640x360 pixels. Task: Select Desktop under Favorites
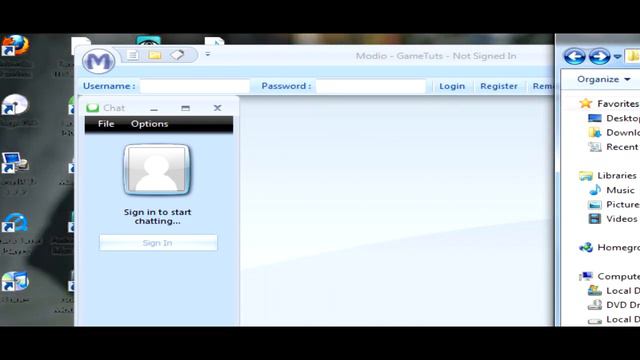click(613, 118)
